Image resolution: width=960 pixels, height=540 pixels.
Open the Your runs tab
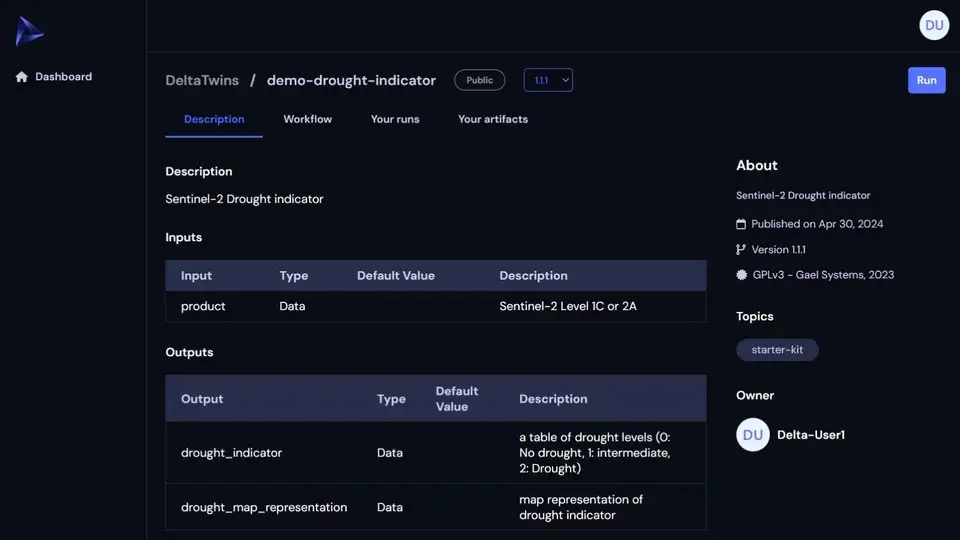coord(395,119)
